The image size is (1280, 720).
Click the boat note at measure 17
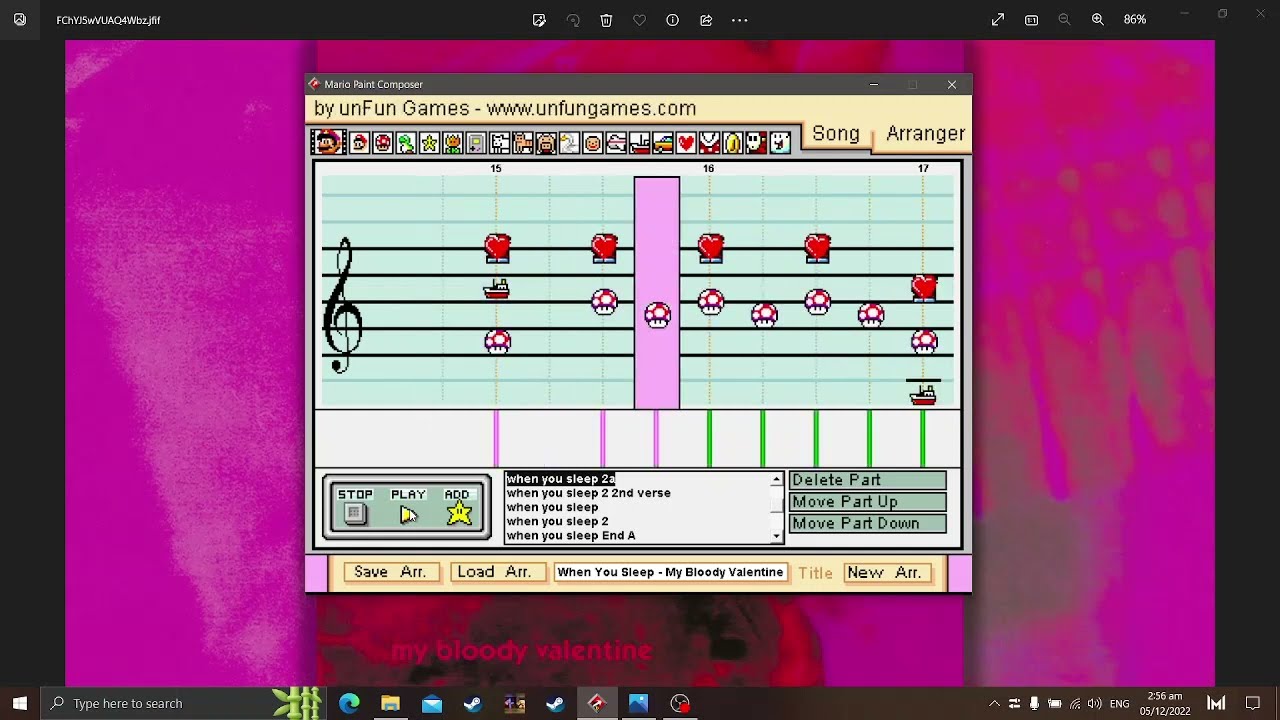click(x=923, y=394)
